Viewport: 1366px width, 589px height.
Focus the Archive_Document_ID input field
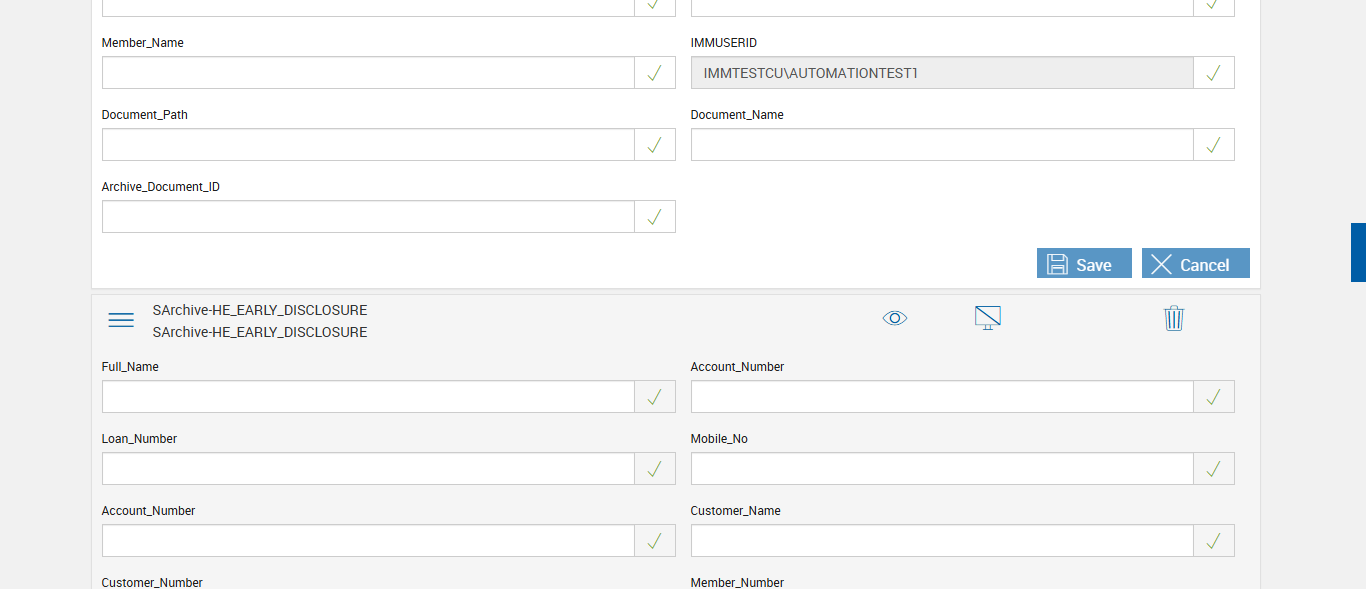click(368, 217)
